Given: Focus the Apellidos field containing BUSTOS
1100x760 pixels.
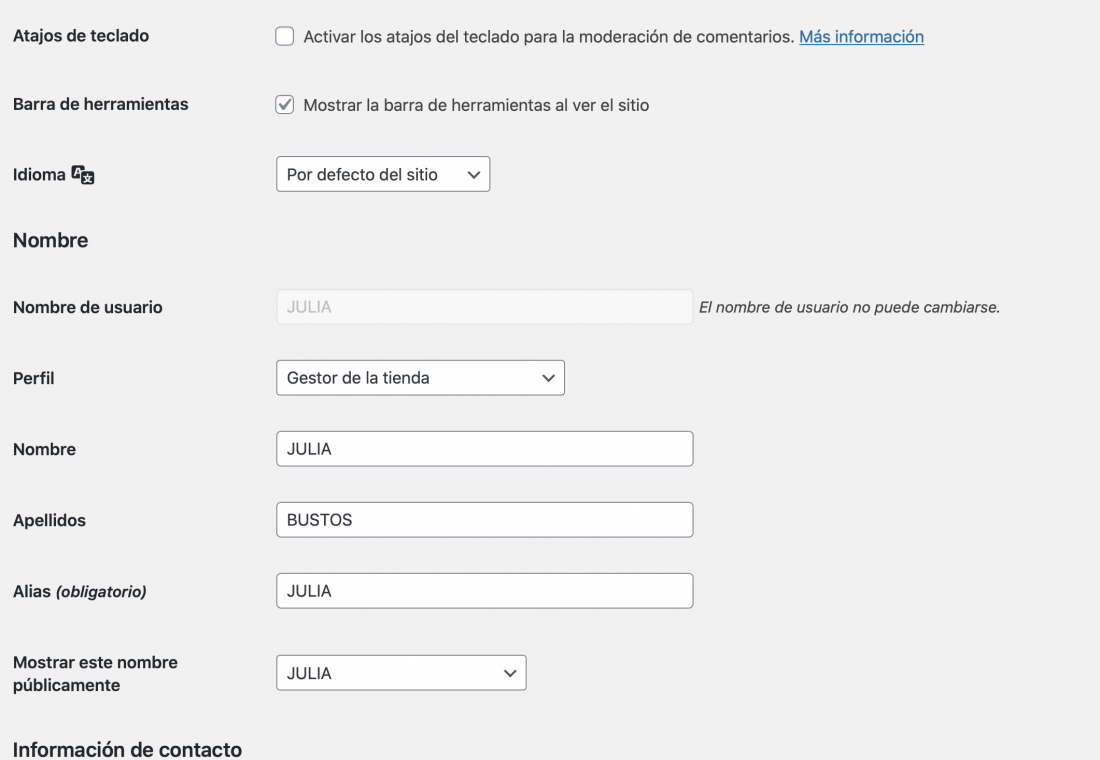Looking at the screenshot, I should coord(485,520).
